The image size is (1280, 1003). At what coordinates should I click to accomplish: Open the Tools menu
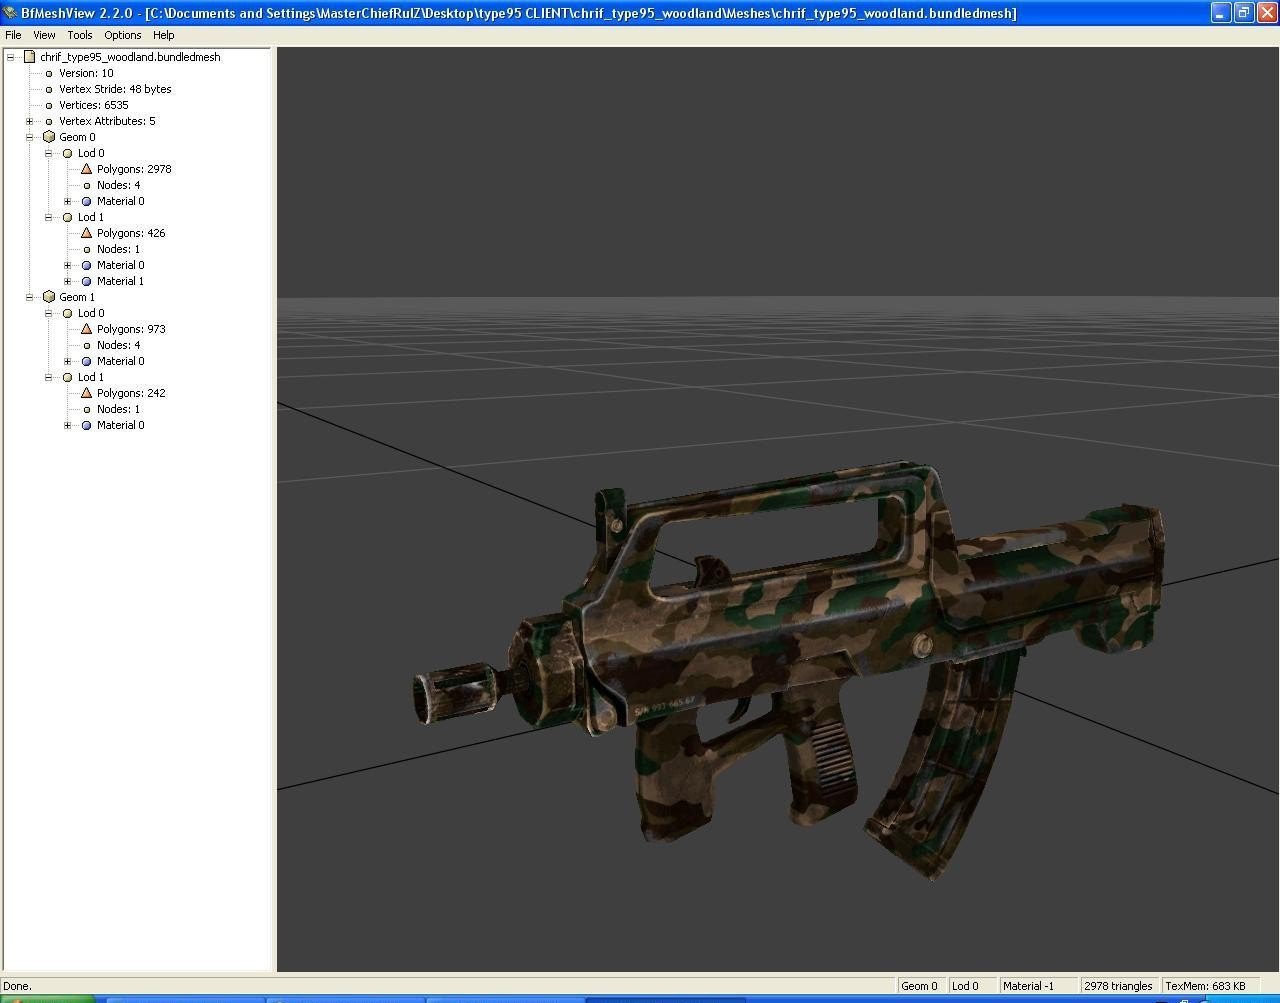tap(80, 35)
